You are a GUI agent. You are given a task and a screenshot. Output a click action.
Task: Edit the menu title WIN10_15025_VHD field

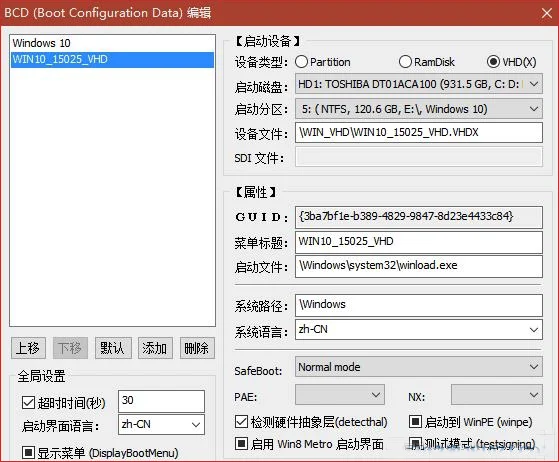click(419, 242)
